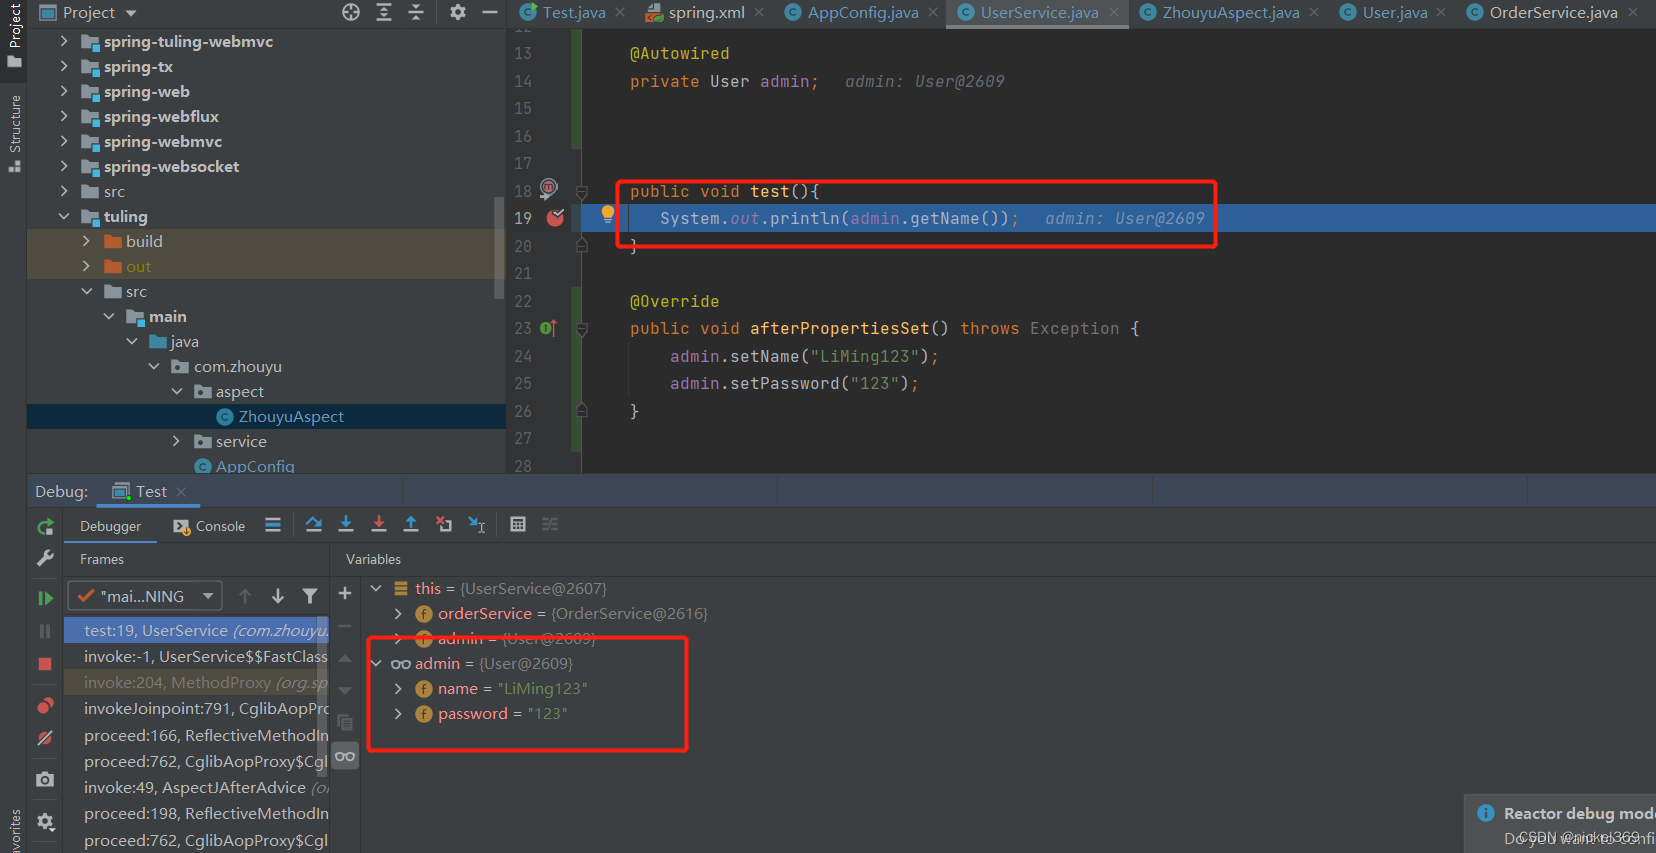Click the Reactor debug mode notification

coord(1561,825)
